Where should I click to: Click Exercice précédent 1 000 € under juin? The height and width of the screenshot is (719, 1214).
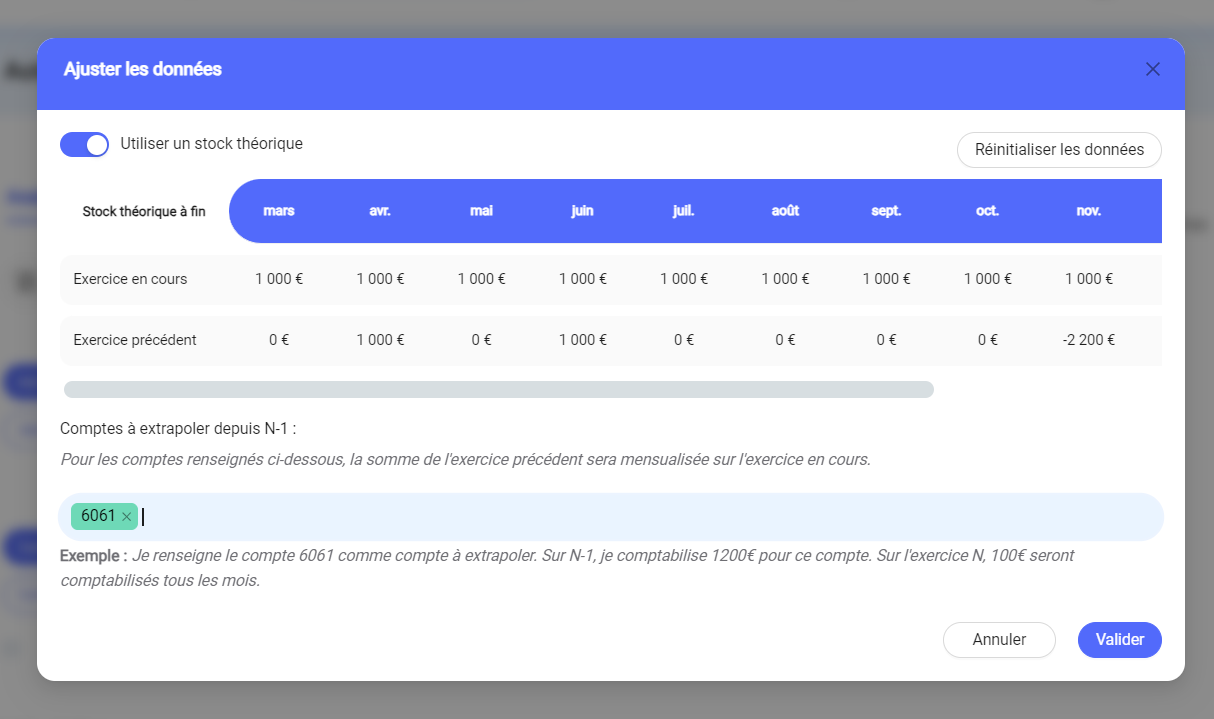point(582,340)
